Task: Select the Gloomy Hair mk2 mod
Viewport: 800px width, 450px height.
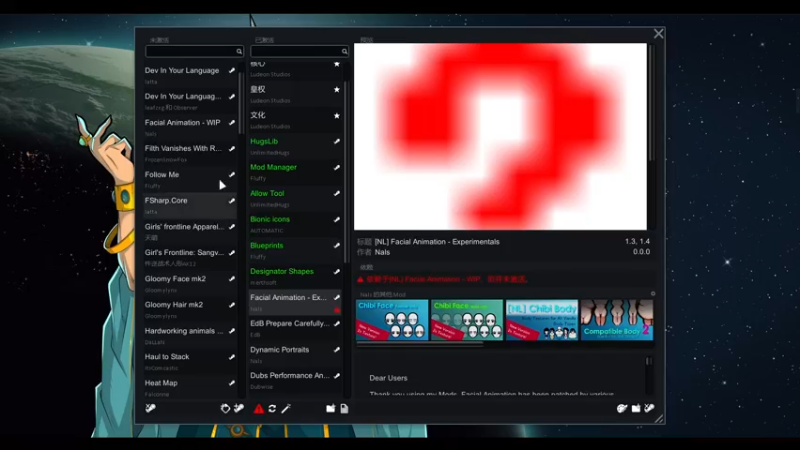Action: coord(190,309)
